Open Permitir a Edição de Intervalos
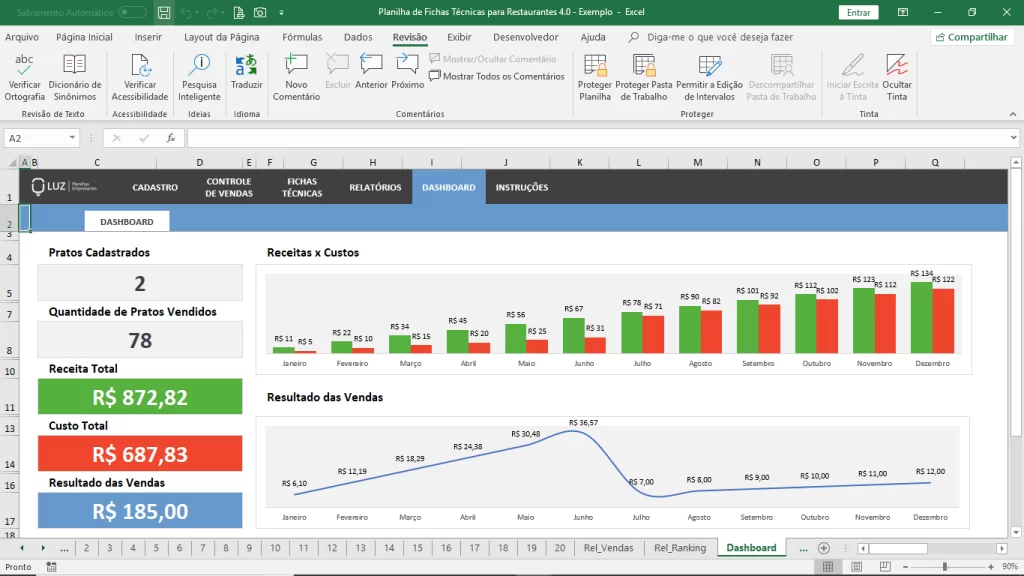This screenshot has width=1024, height=576. 709,77
